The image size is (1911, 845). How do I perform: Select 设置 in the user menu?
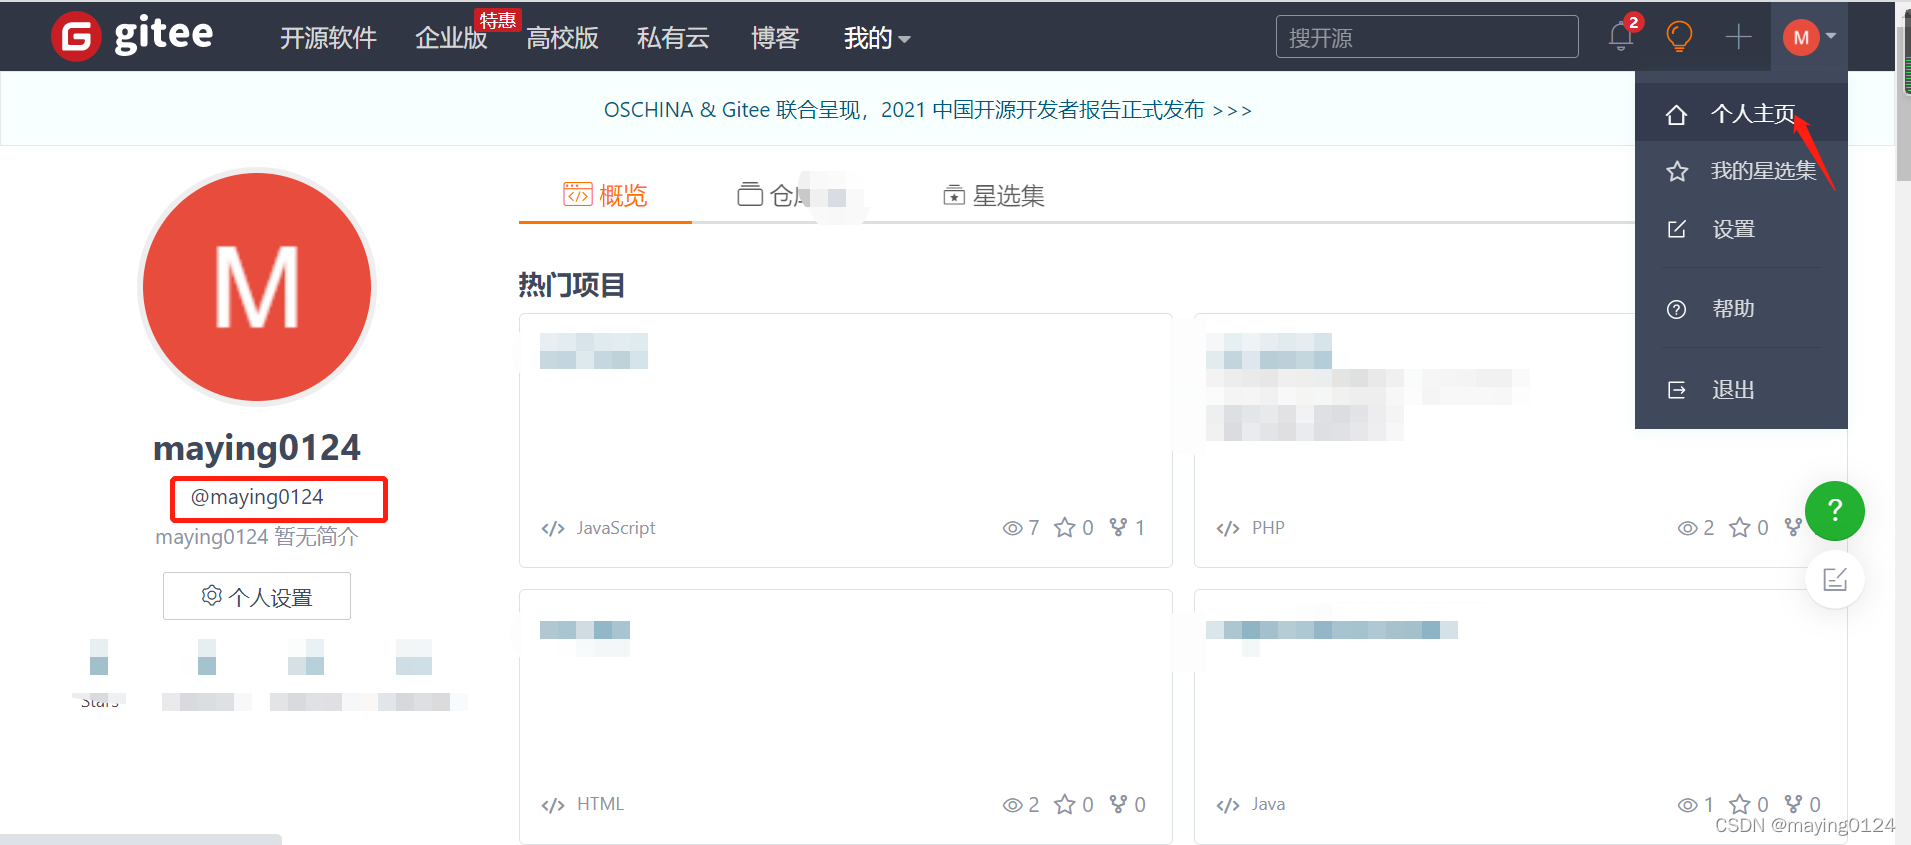click(1741, 229)
